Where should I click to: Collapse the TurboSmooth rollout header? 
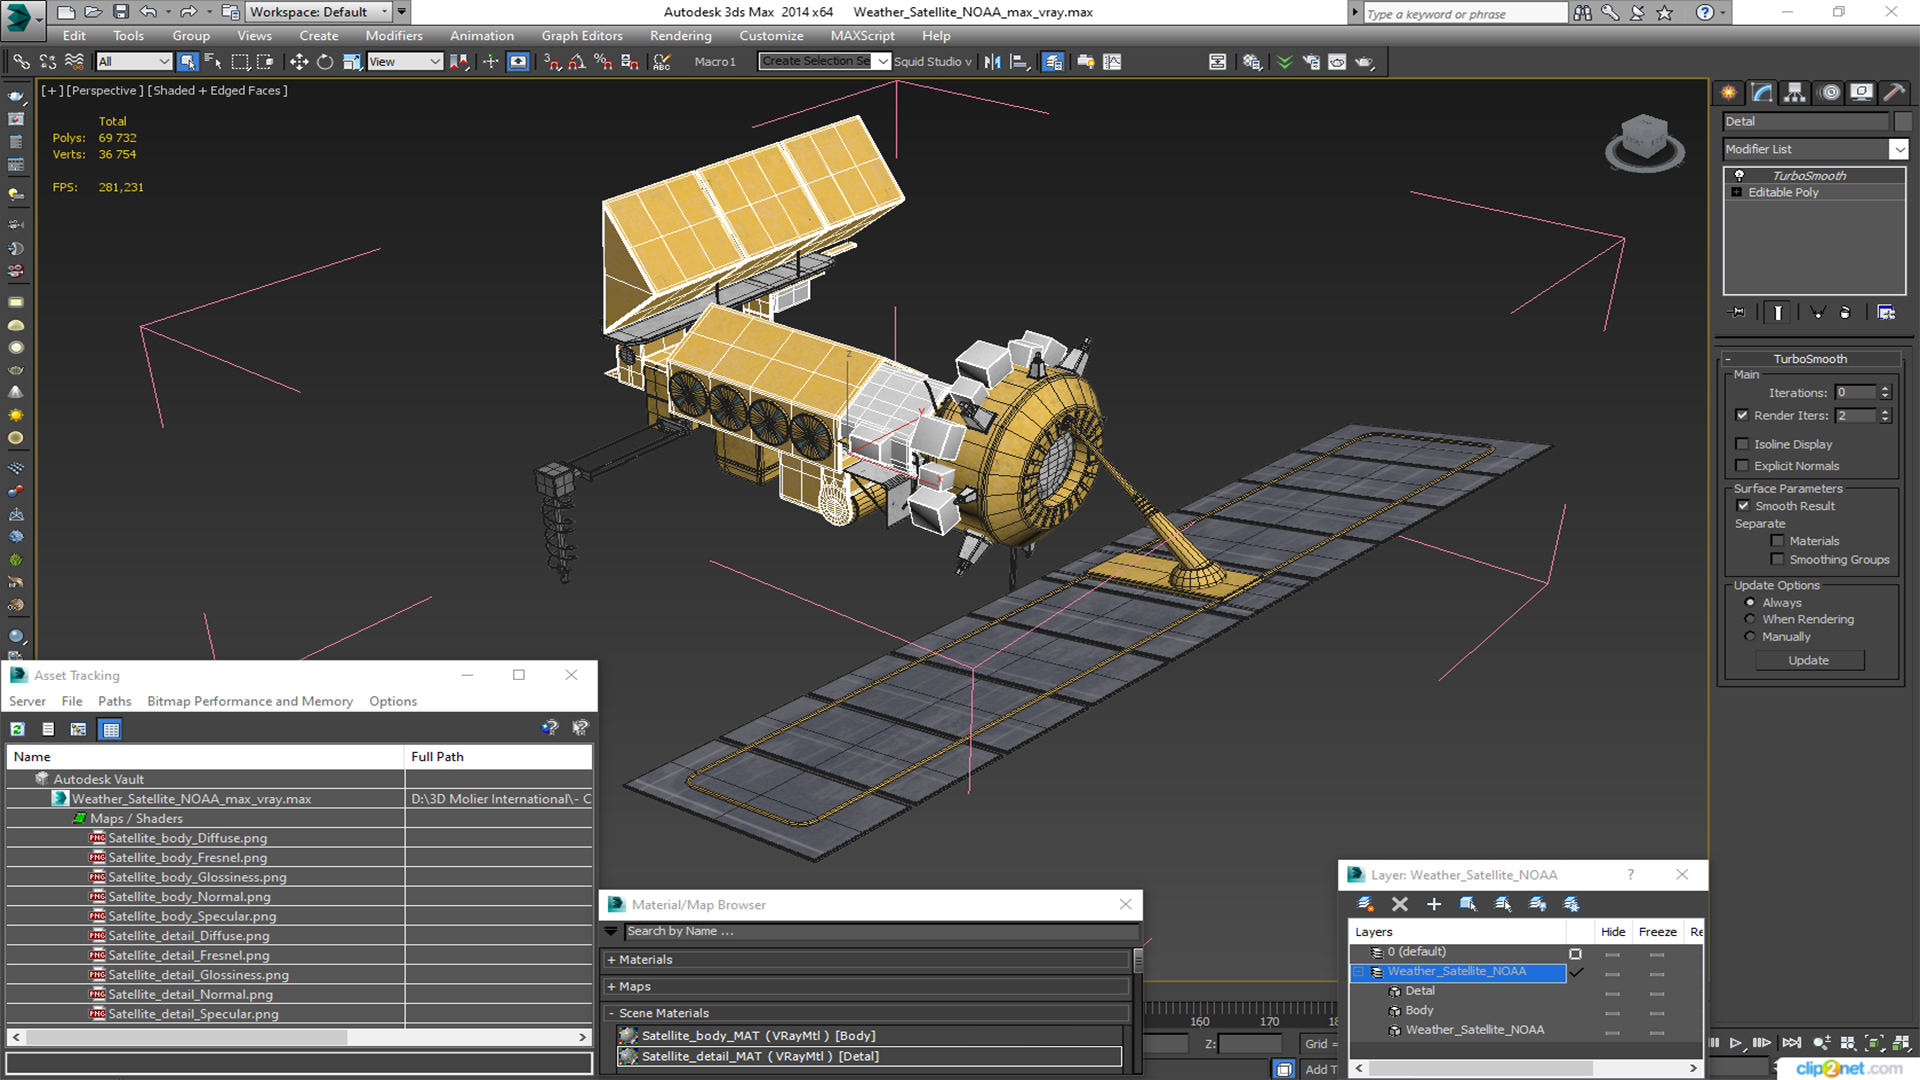[x=1809, y=359]
